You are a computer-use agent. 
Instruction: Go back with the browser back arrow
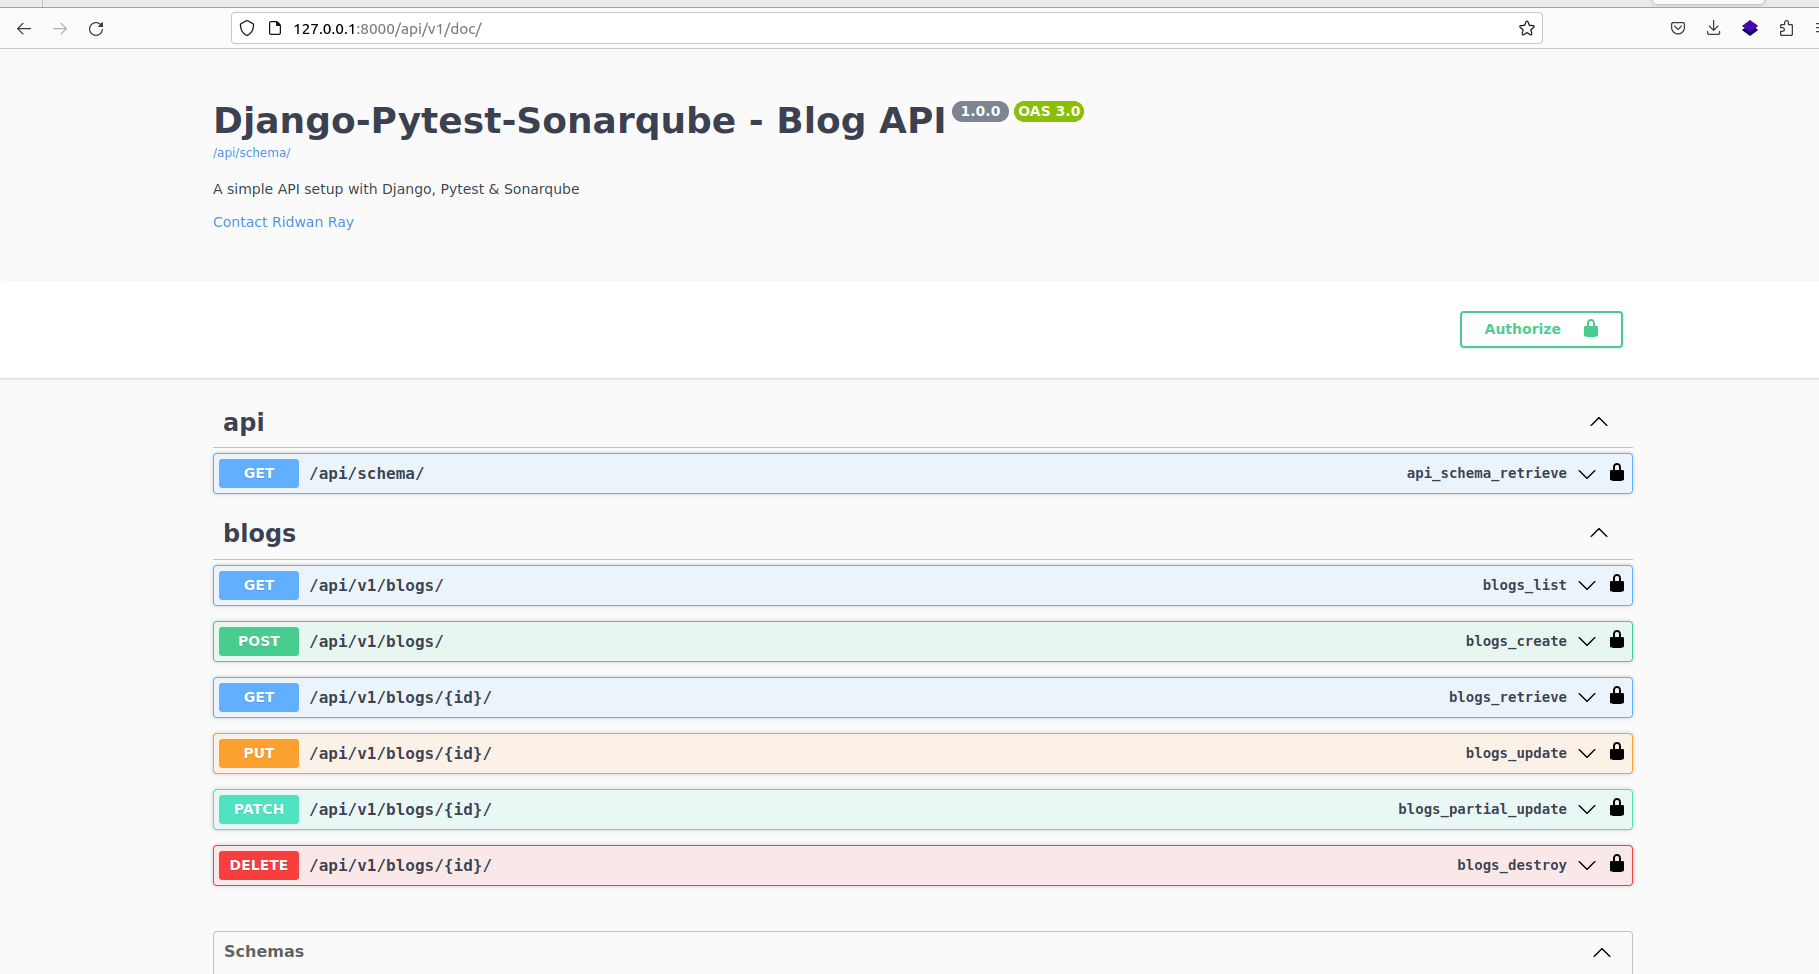tap(24, 29)
